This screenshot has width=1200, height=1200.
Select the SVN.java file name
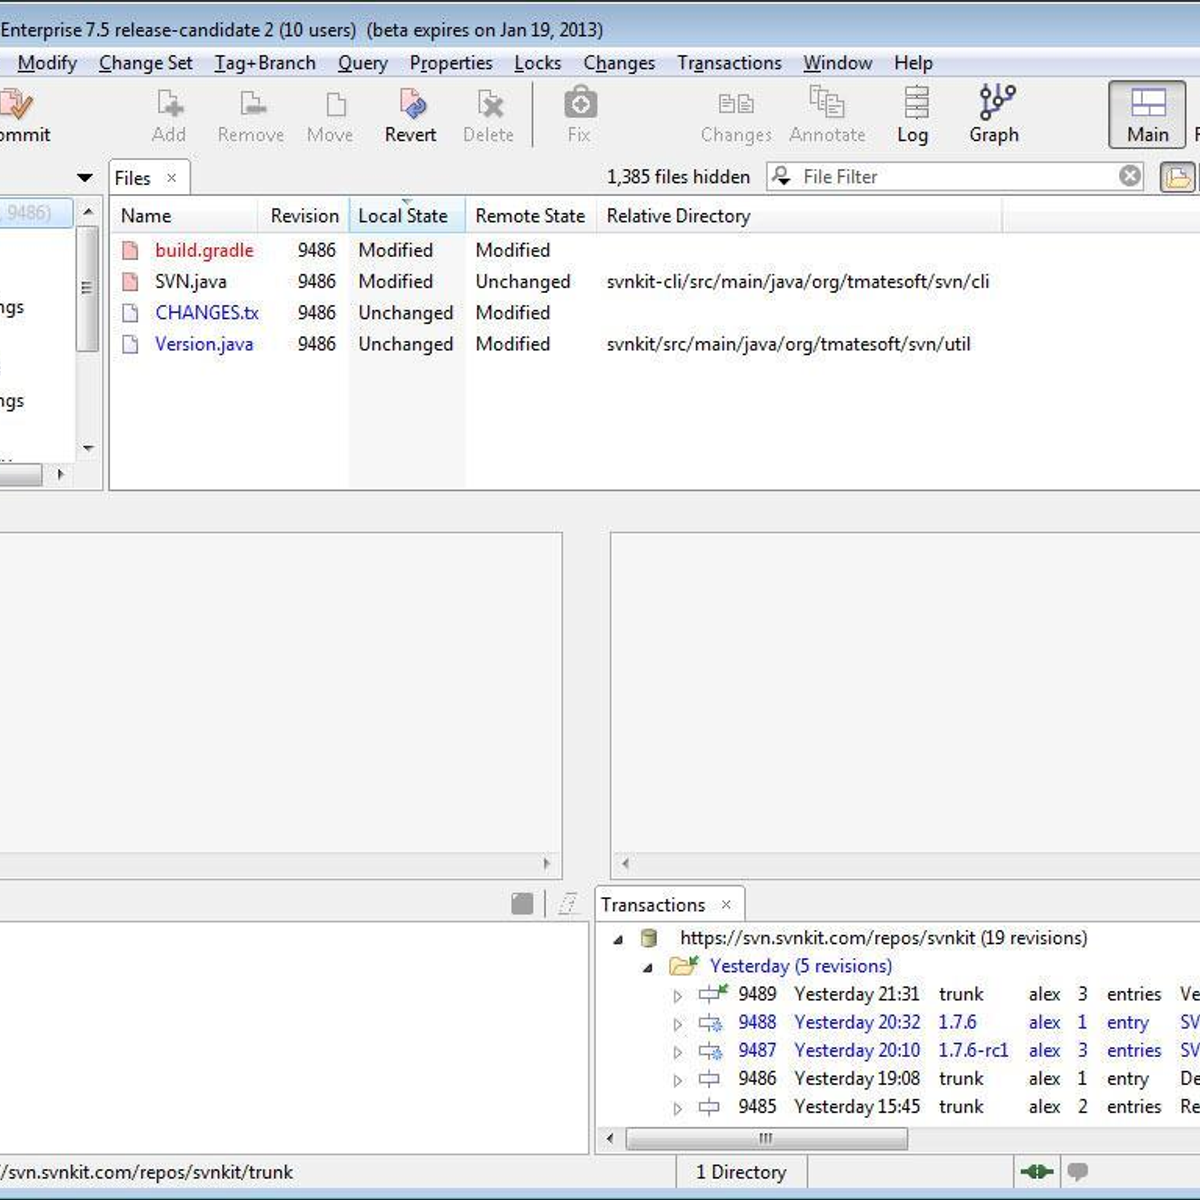(x=191, y=282)
